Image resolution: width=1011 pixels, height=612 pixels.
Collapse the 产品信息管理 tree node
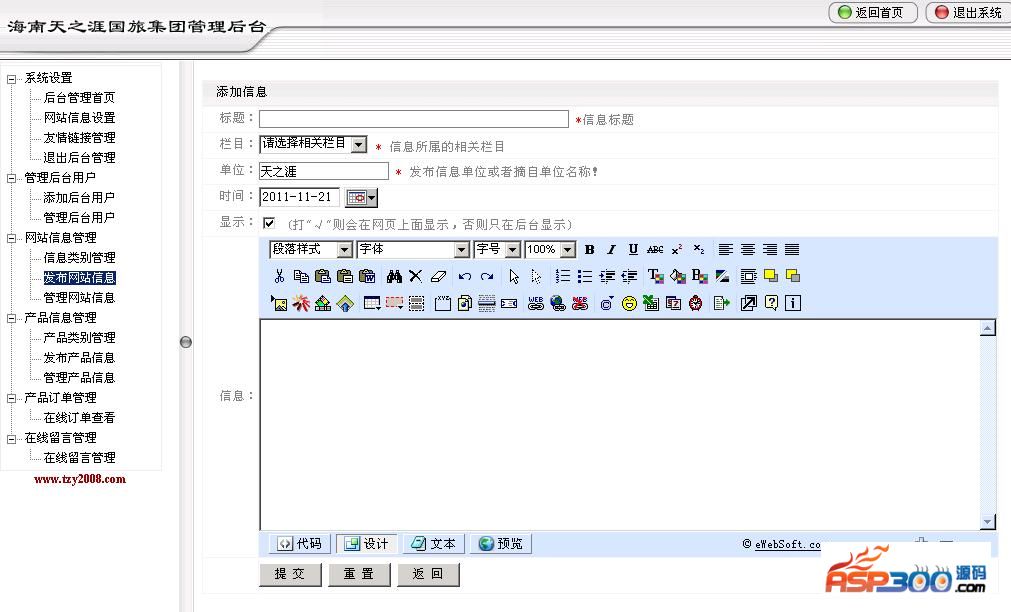[11, 319]
